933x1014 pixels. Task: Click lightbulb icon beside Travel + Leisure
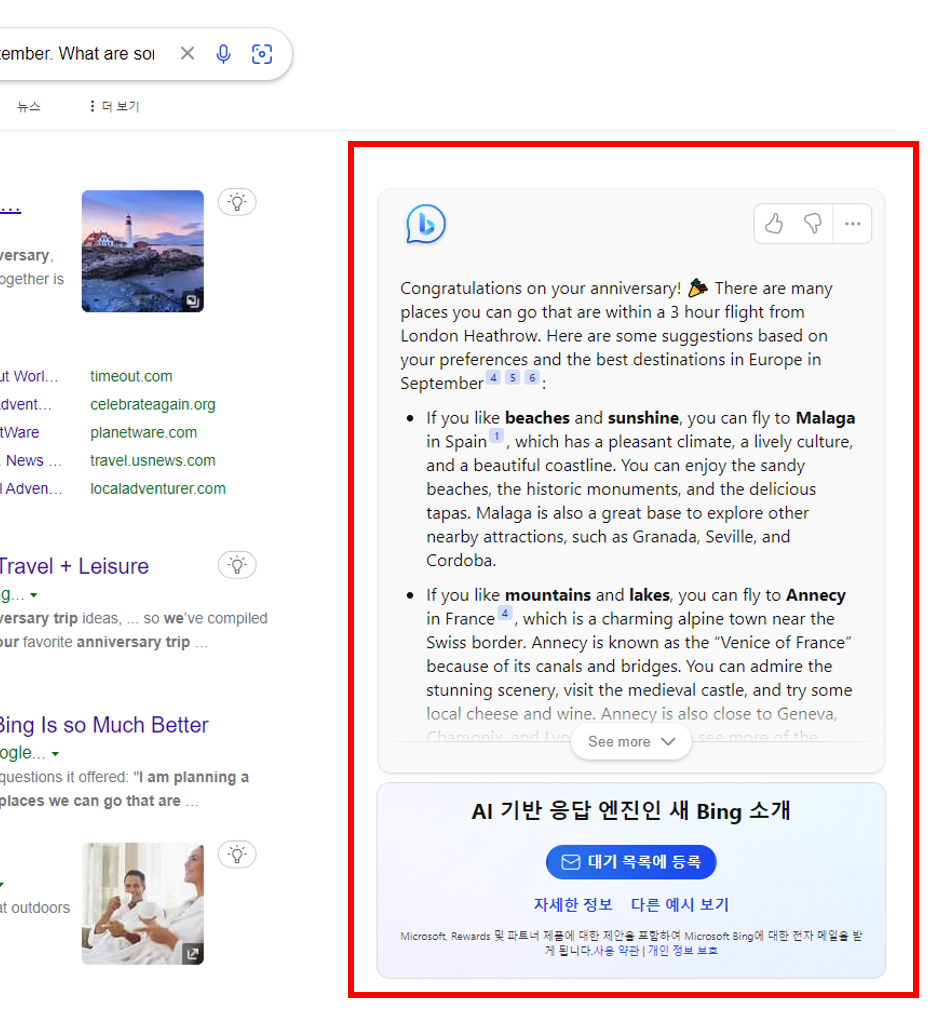pyautogui.click(x=237, y=565)
